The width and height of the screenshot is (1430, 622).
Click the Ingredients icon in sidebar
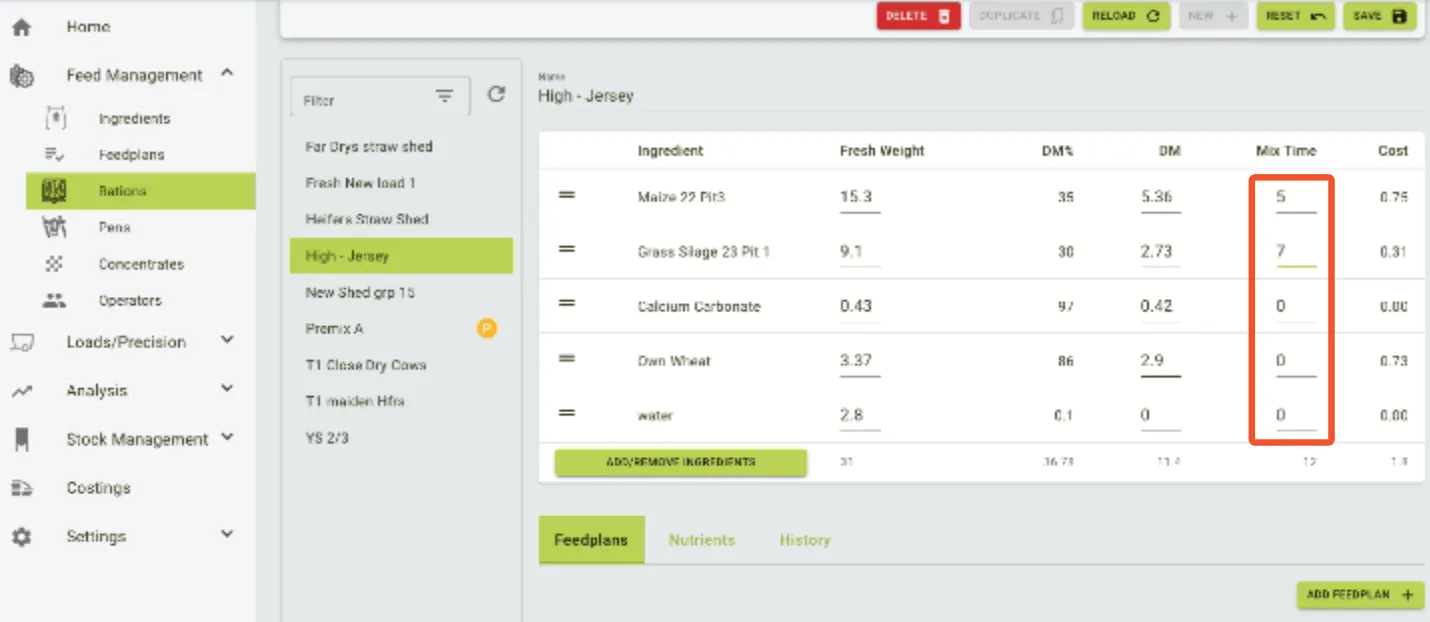(x=56, y=118)
